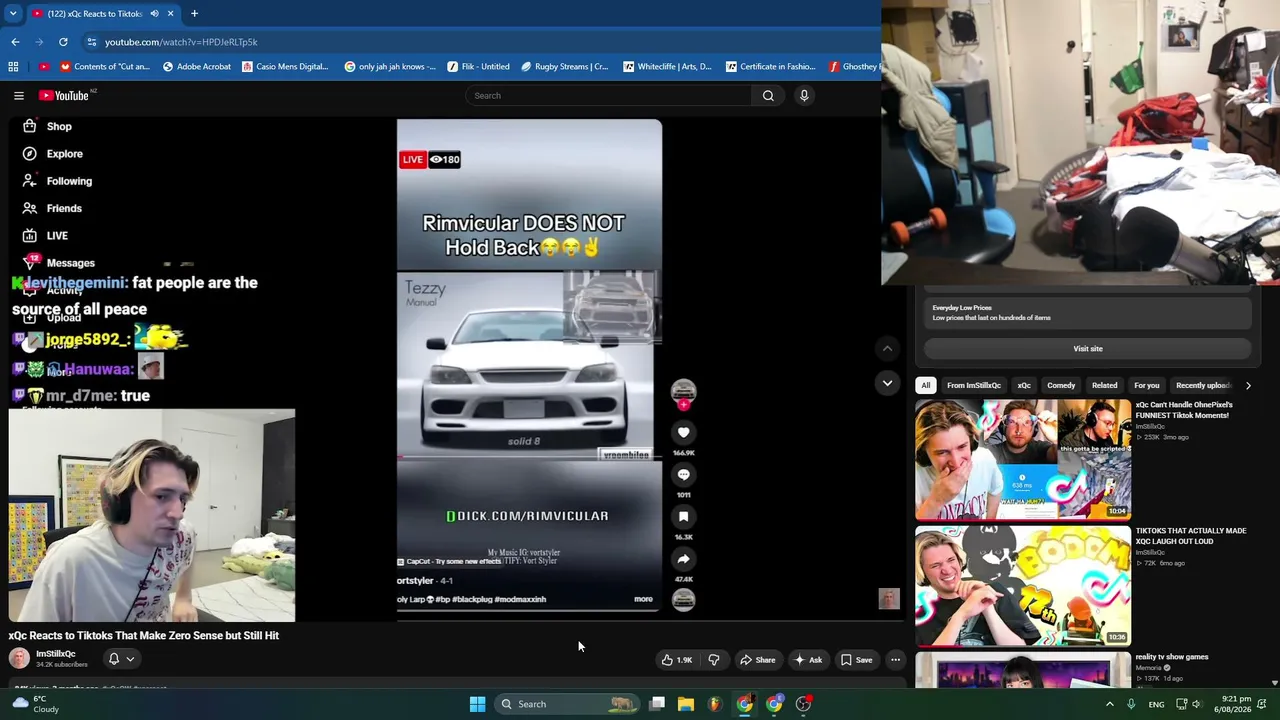Image resolution: width=1280 pixels, height=720 pixels.
Task: Select the 'xQc' filter chip
Action: (1024, 385)
